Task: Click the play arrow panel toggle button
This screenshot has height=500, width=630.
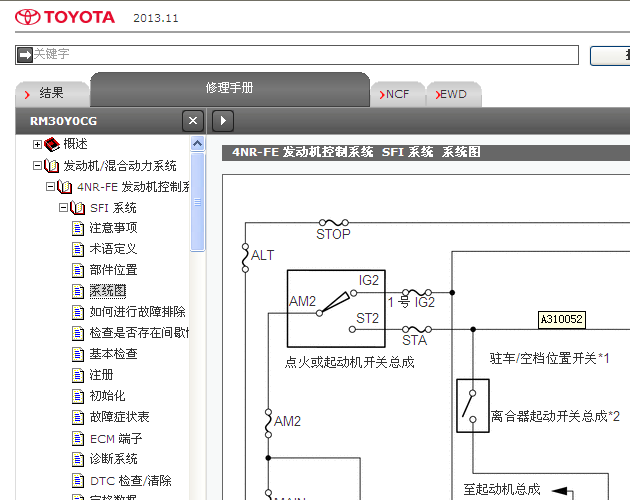Action: click(223, 121)
